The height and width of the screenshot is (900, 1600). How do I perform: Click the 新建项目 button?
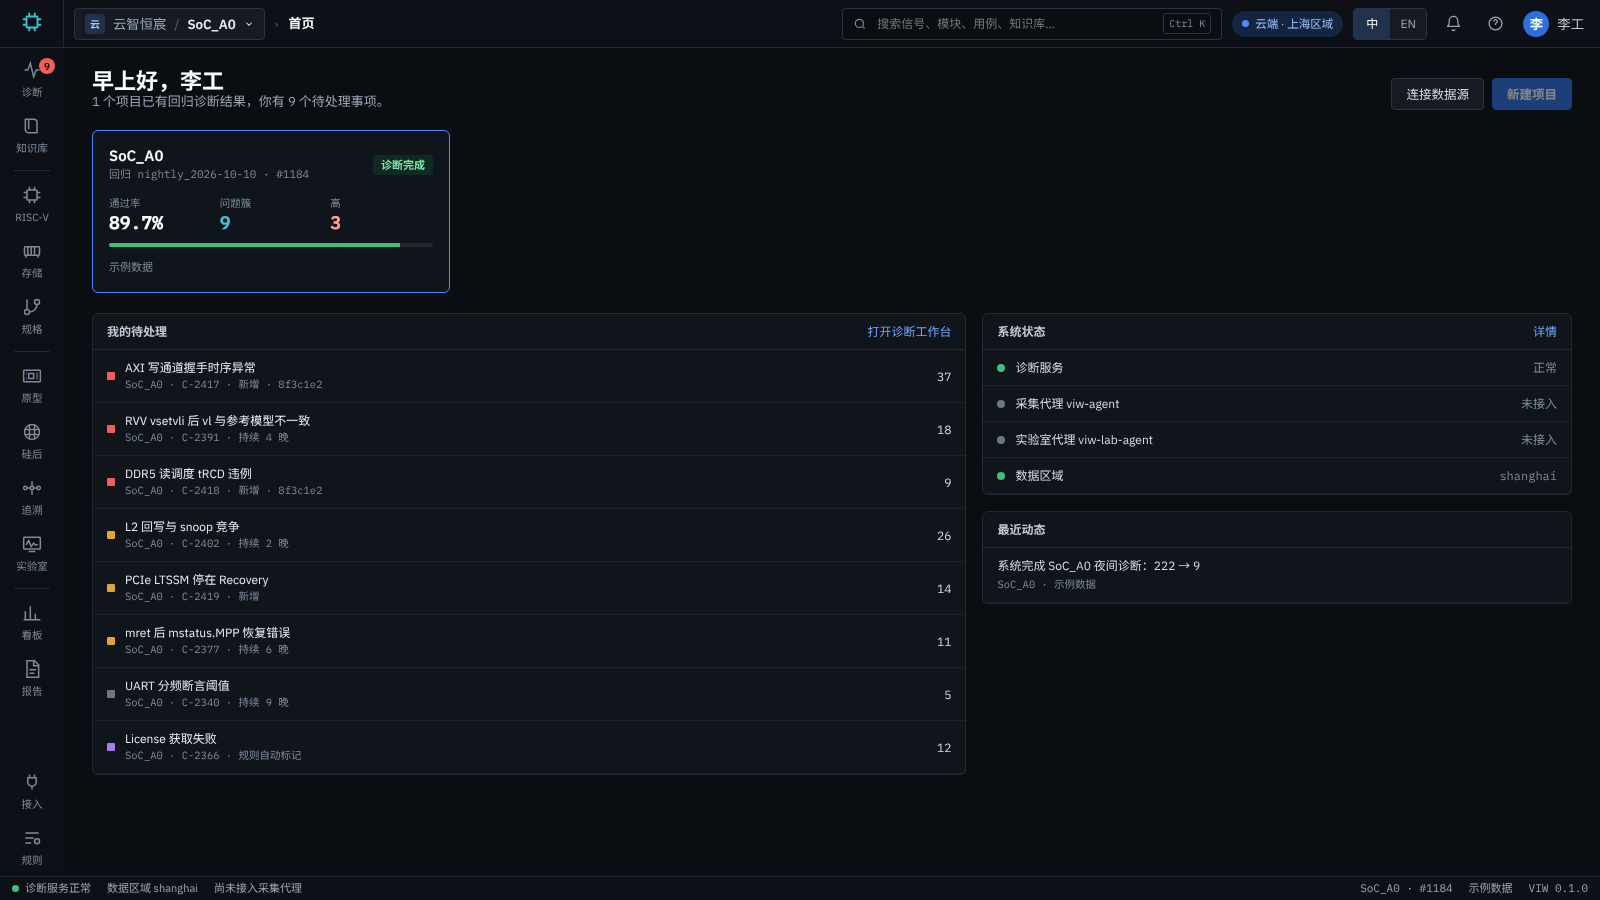[x=1531, y=94]
